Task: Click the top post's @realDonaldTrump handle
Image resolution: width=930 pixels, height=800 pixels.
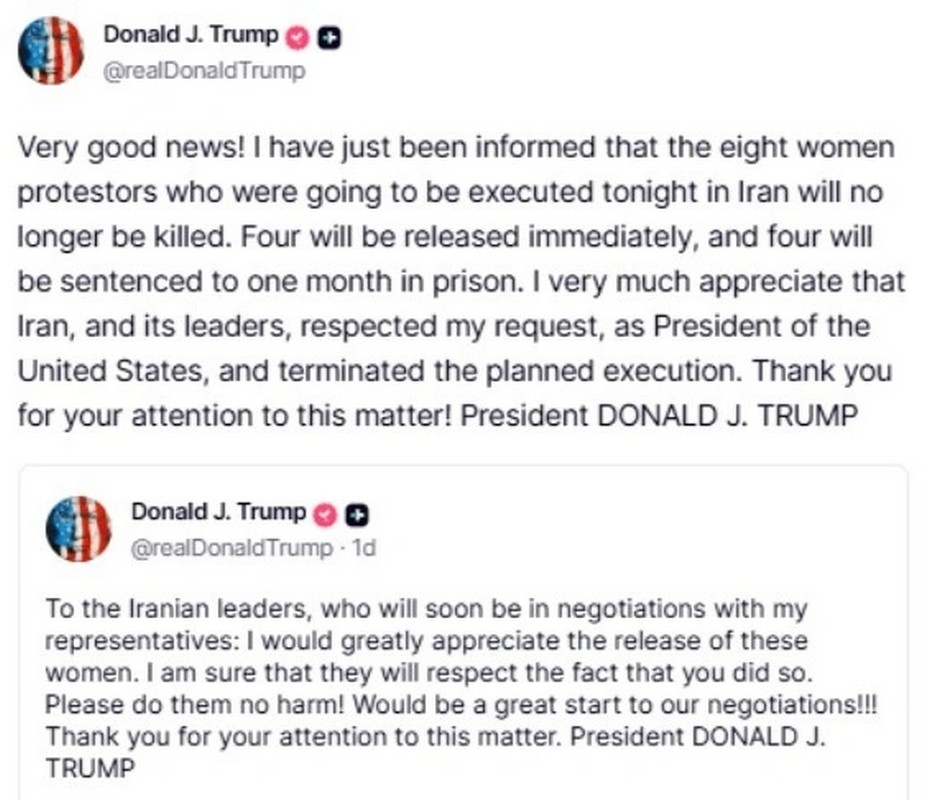Action: tap(204, 71)
